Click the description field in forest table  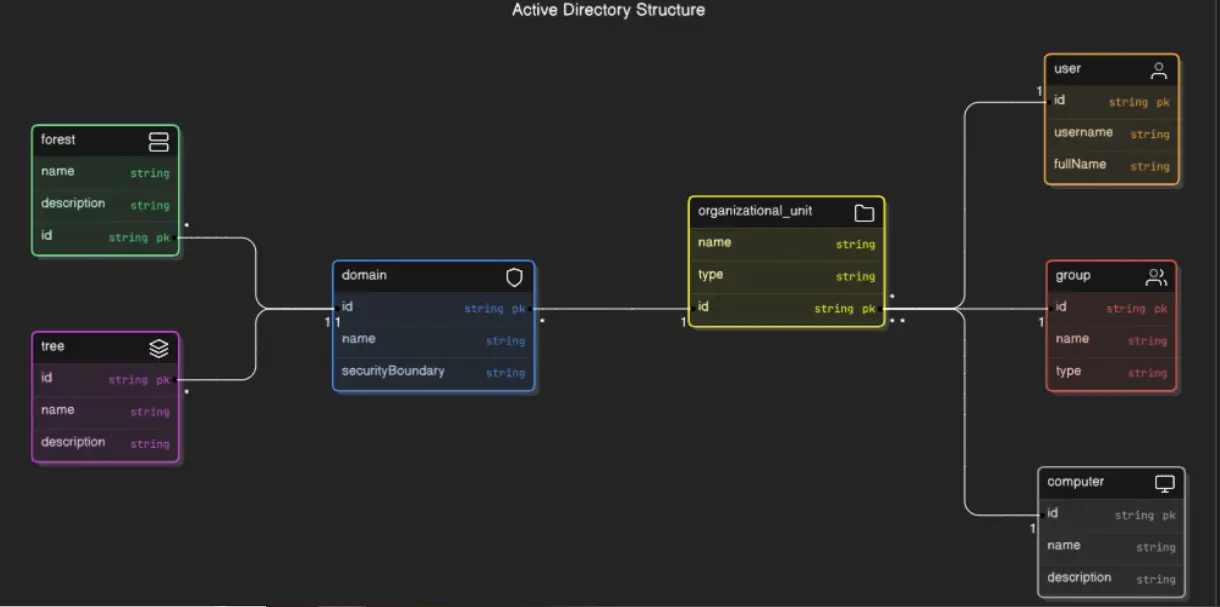point(105,204)
